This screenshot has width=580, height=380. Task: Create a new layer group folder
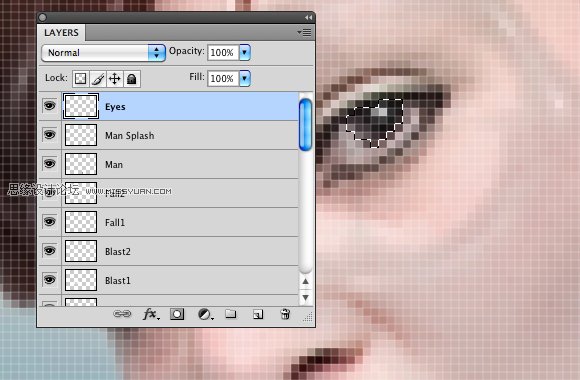[231, 314]
